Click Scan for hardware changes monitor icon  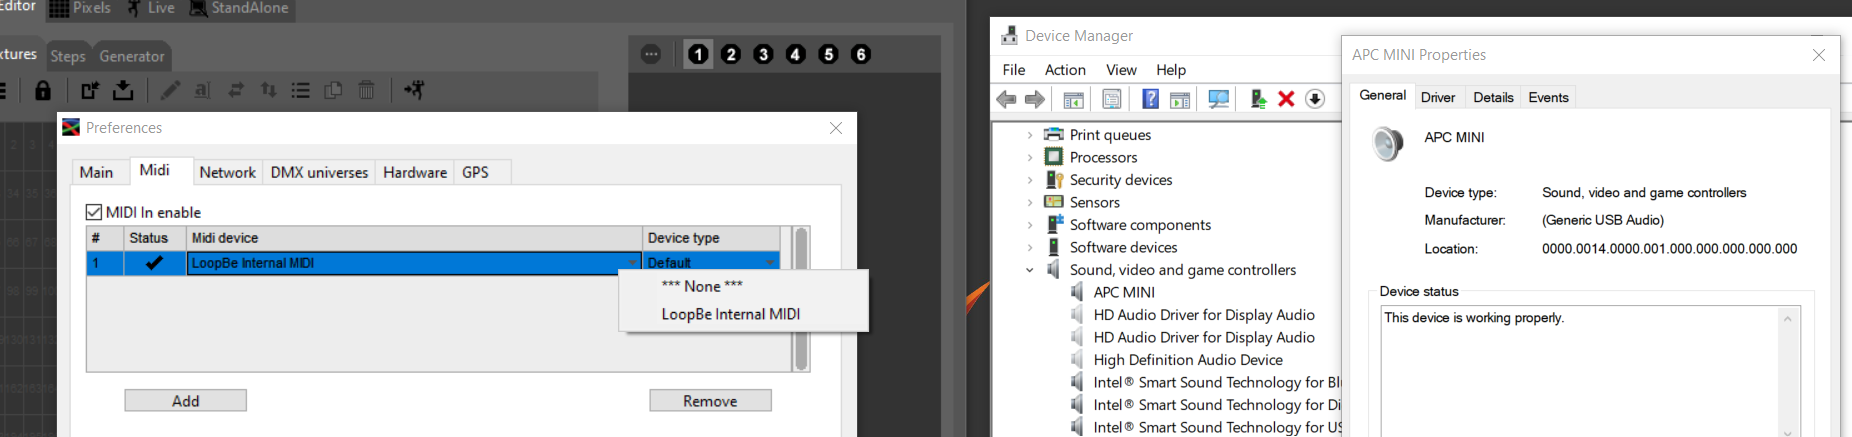(1218, 99)
